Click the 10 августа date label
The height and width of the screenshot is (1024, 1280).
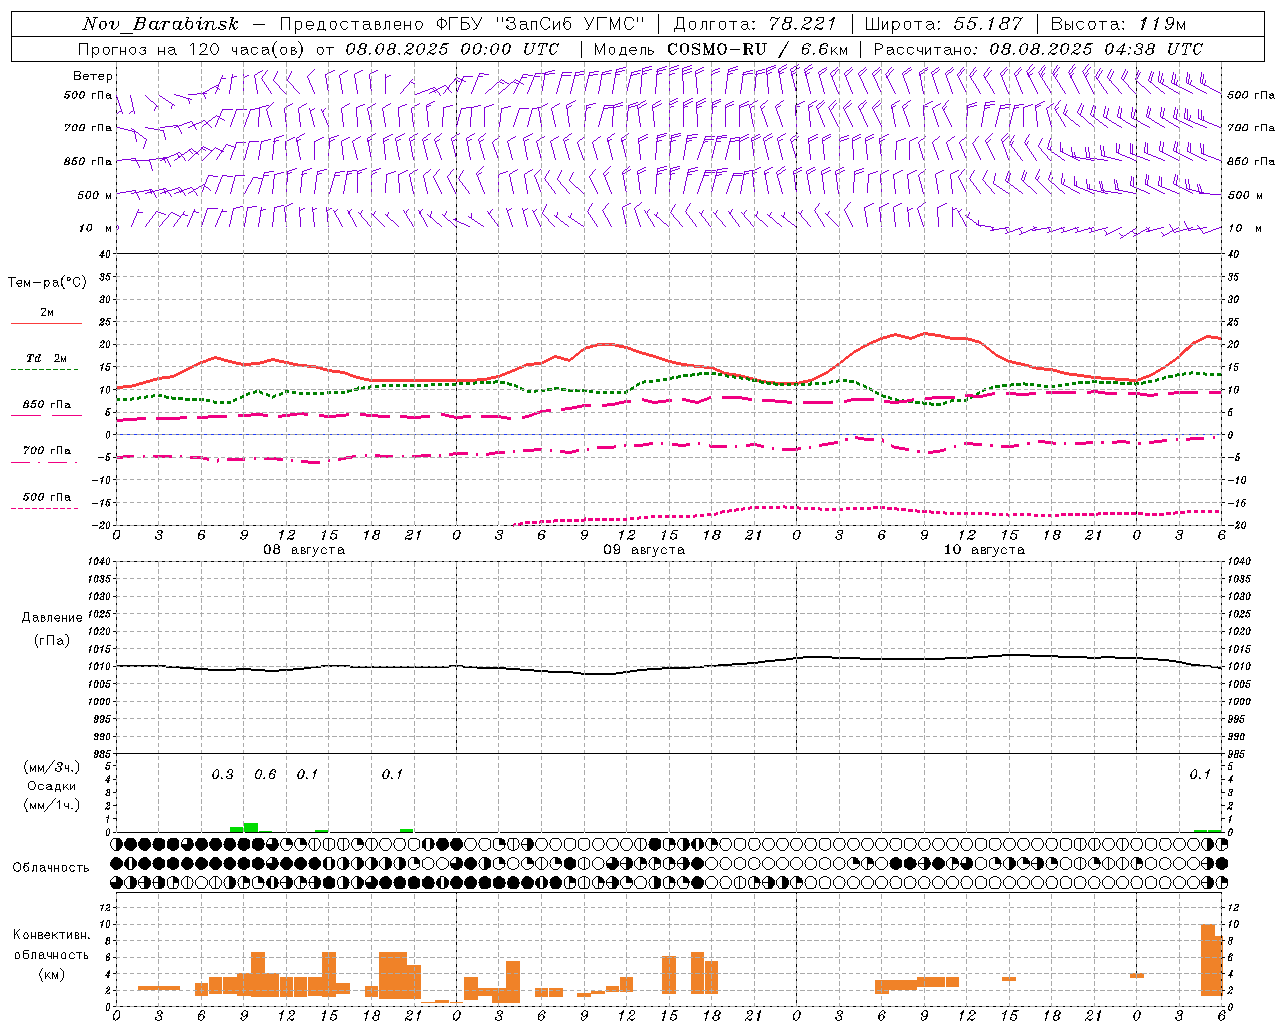(x=984, y=550)
